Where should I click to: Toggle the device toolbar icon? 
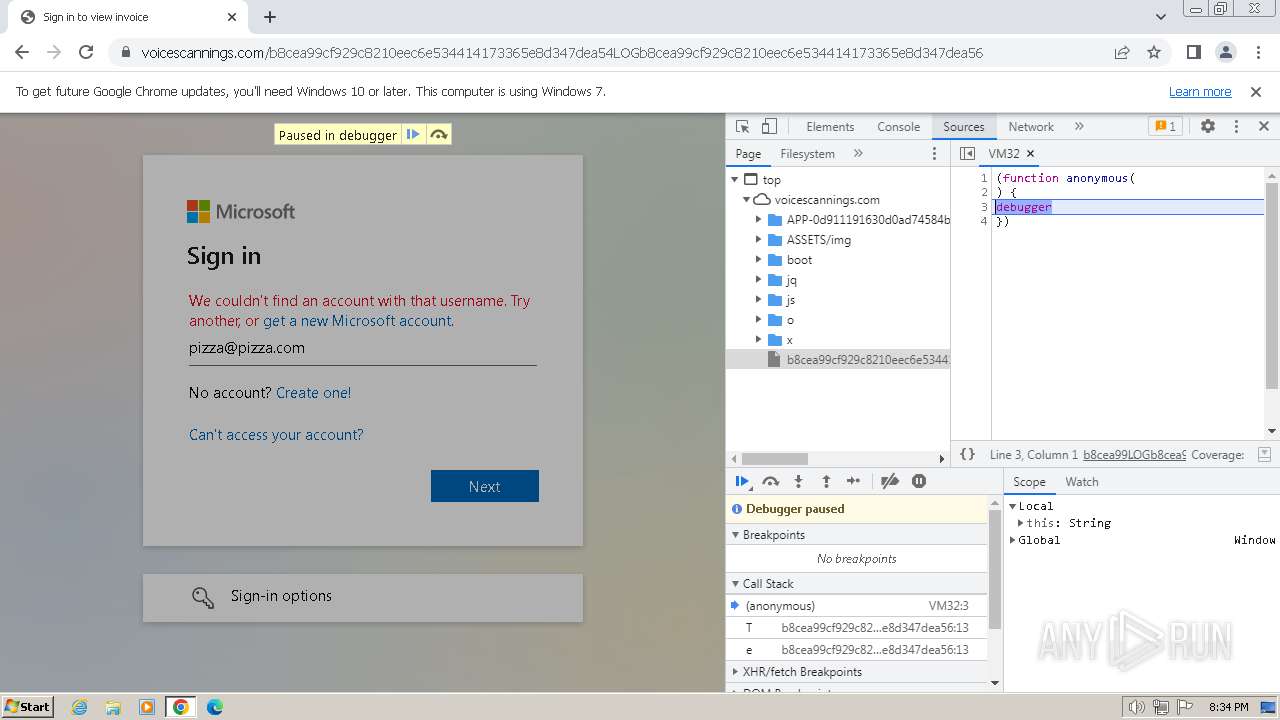[x=769, y=127]
